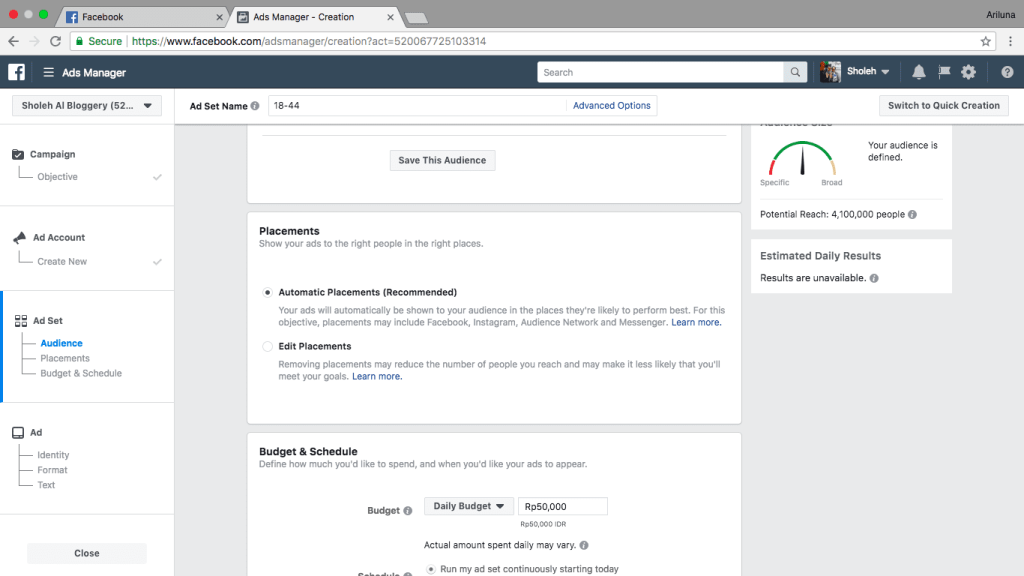Screen dimensions: 1024x576
Task: Go to Create New under Ad Account
Action: (x=62, y=262)
